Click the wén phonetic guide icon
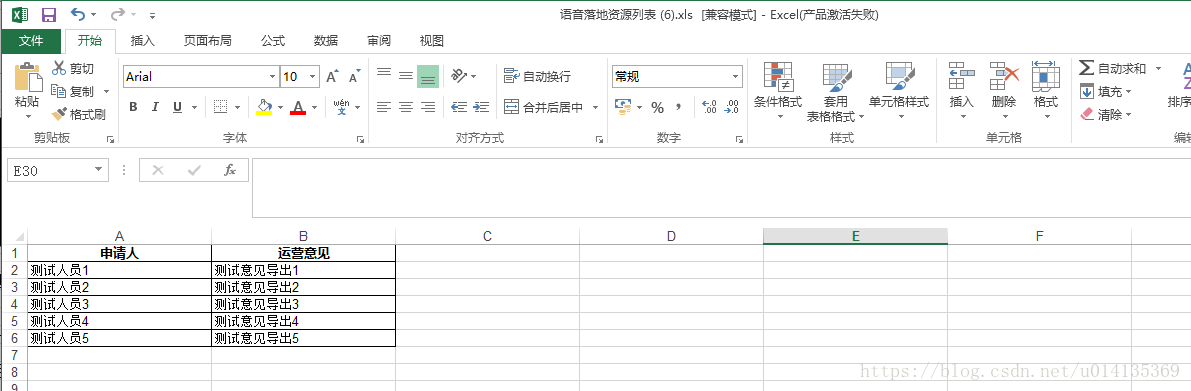The width and height of the screenshot is (1191, 391). pyautogui.click(x=342, y=107)
